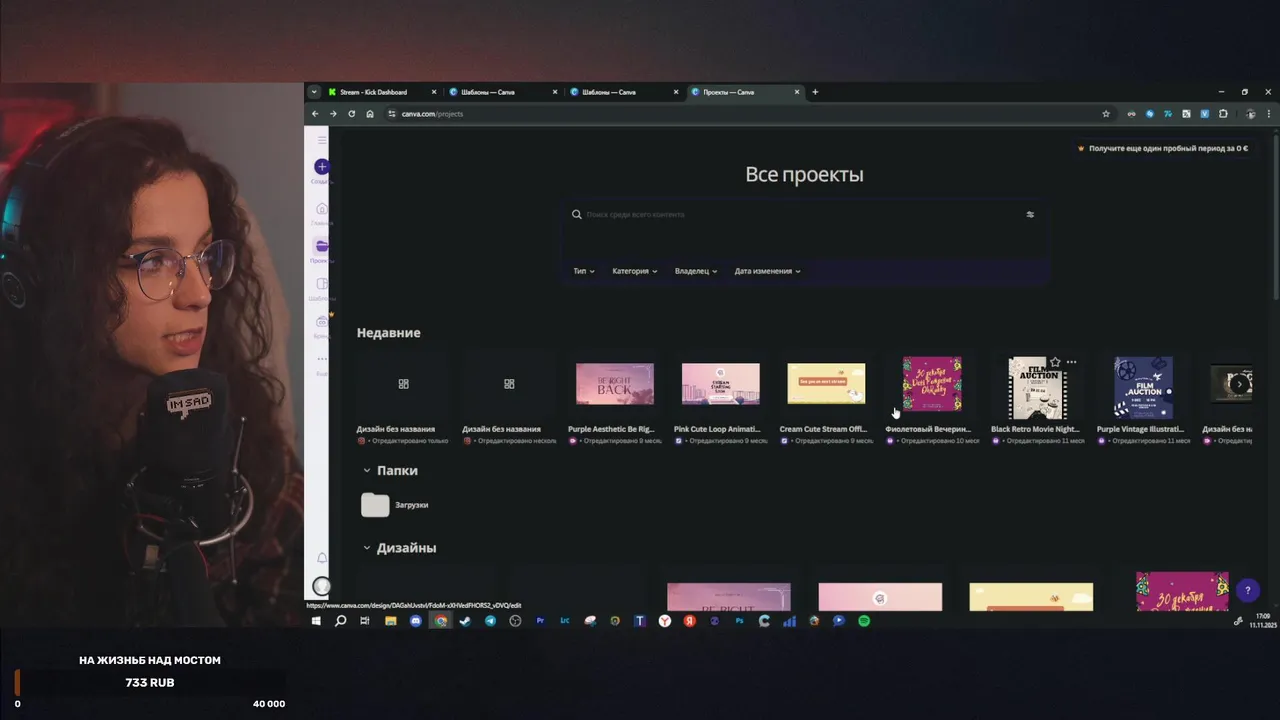Close the Stream - Kick Dashboard tab
This screenshot has height=720, width=1280.
(434, 92)
